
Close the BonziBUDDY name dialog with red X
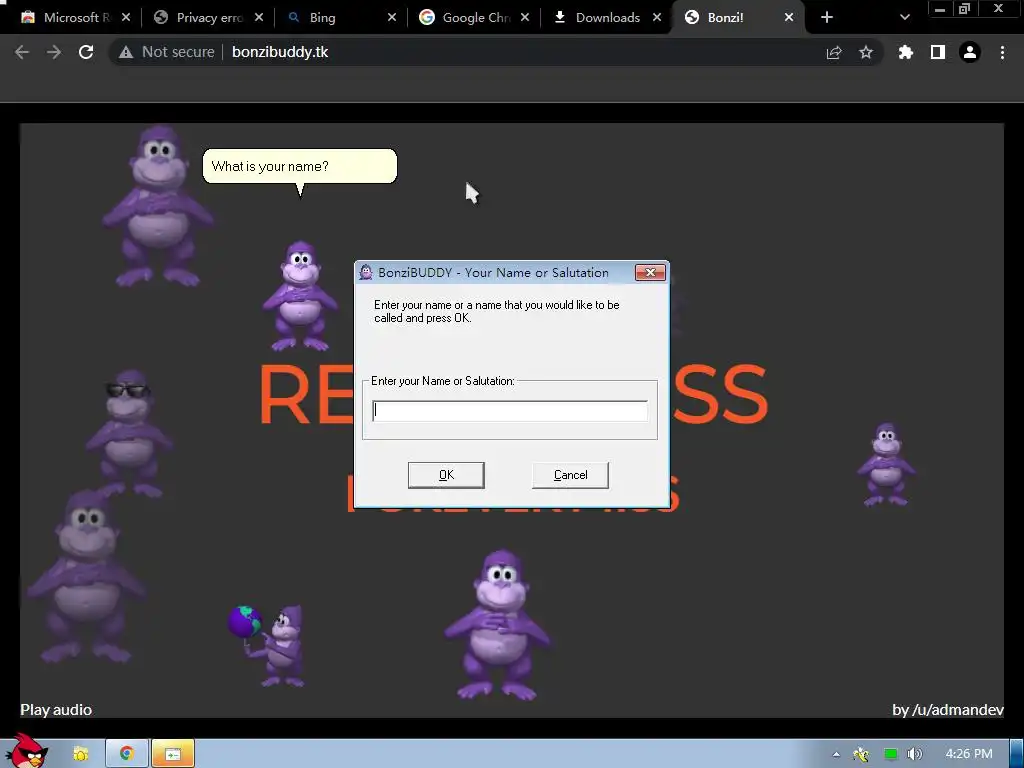click(650, 272)
